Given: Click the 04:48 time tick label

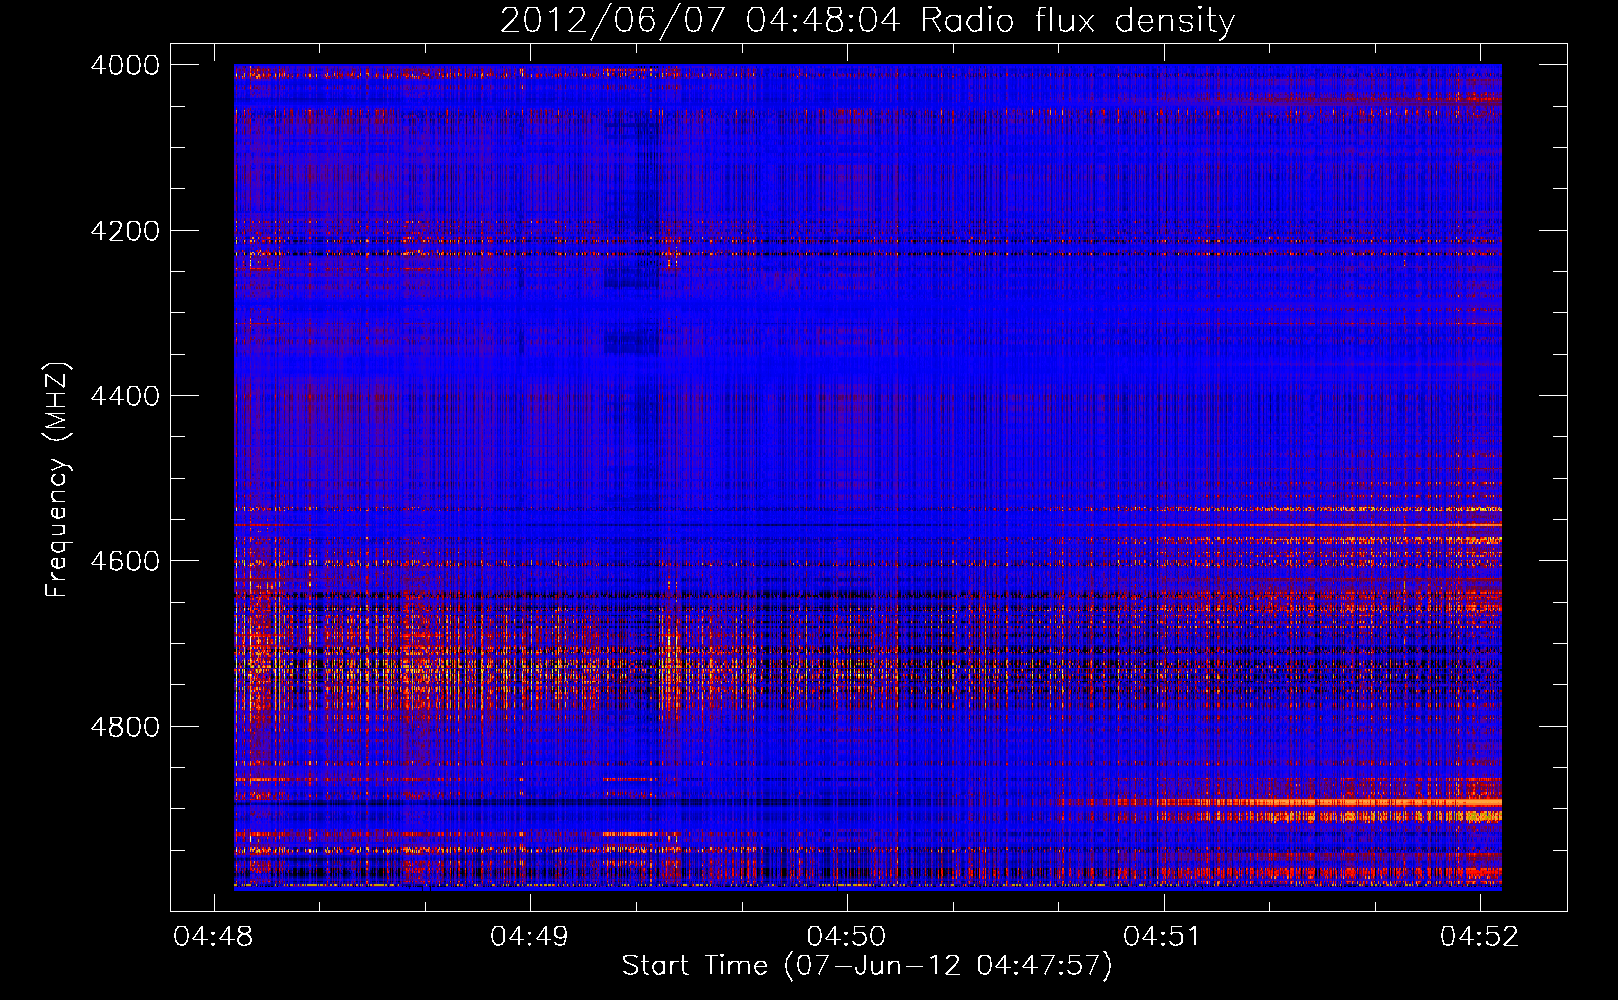Looking at the screenshot, I should coord(213,936).
